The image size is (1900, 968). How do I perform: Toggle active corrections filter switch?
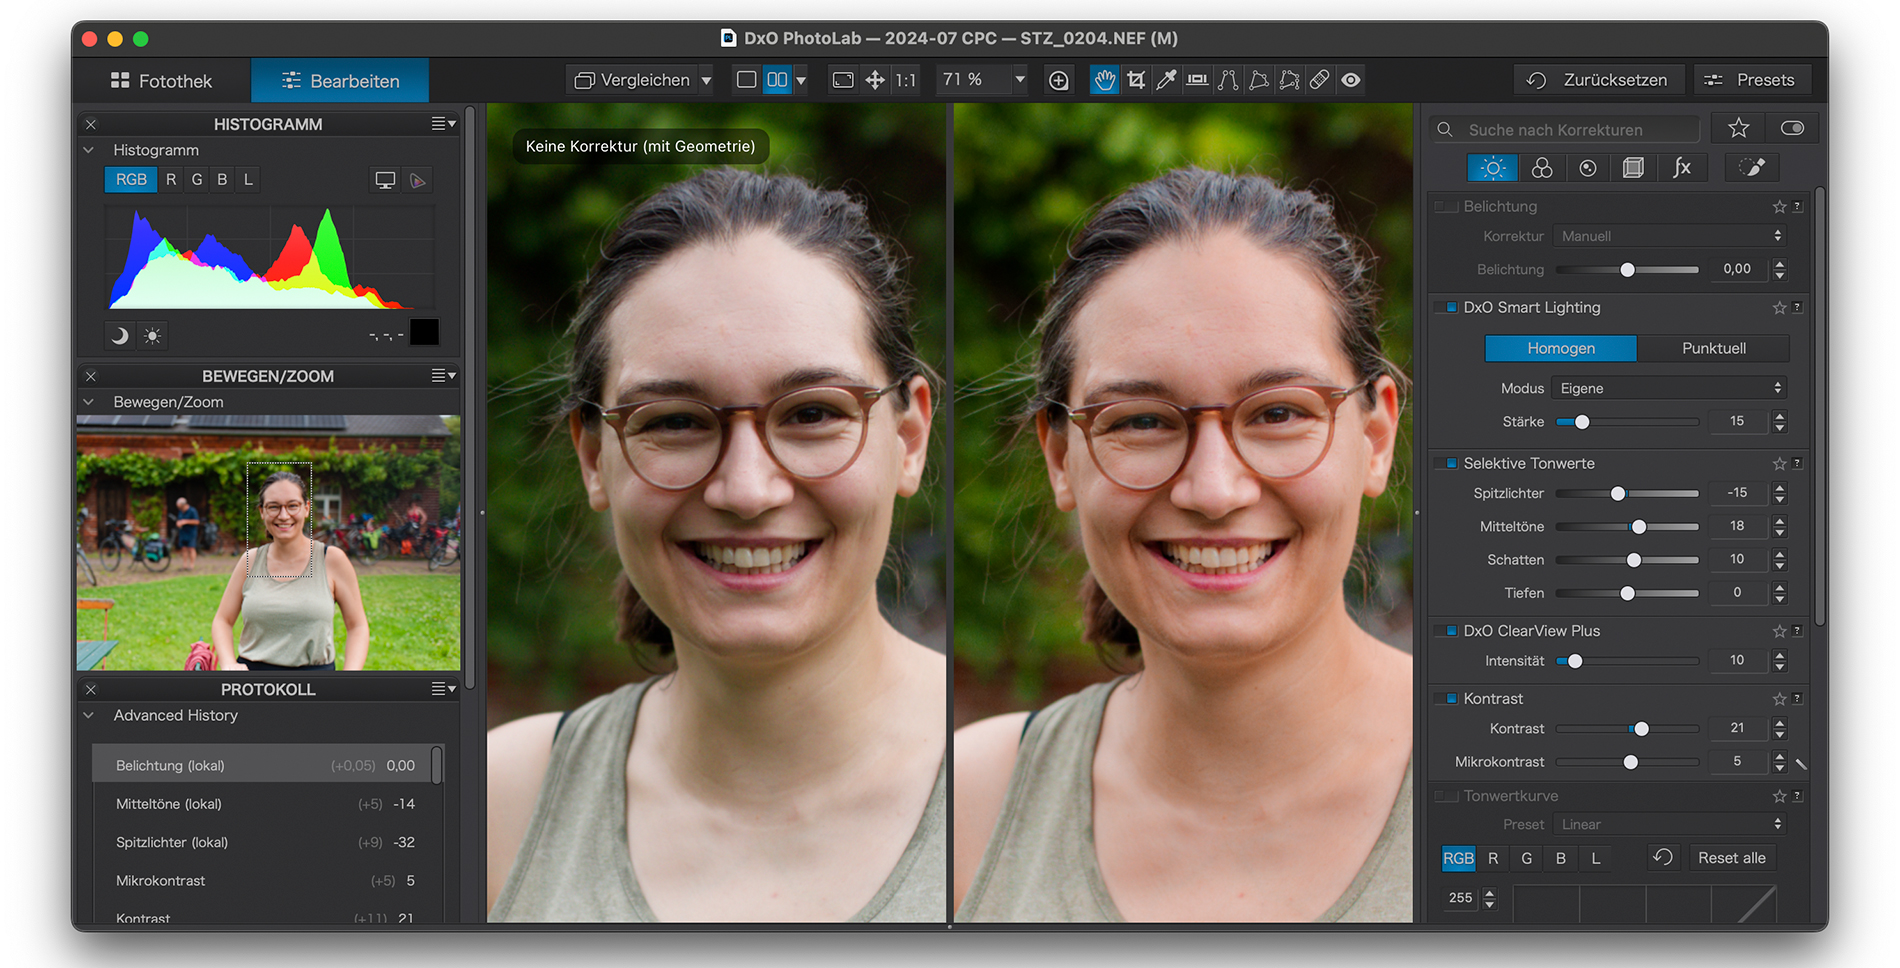[1792, 128]
